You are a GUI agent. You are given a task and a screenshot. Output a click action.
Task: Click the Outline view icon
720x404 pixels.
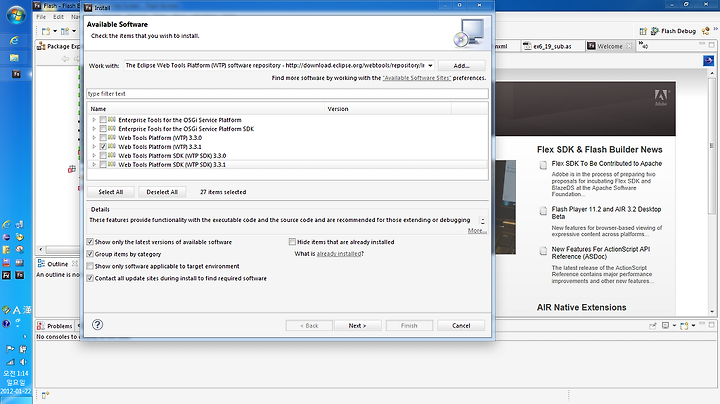tap(41, 264)
